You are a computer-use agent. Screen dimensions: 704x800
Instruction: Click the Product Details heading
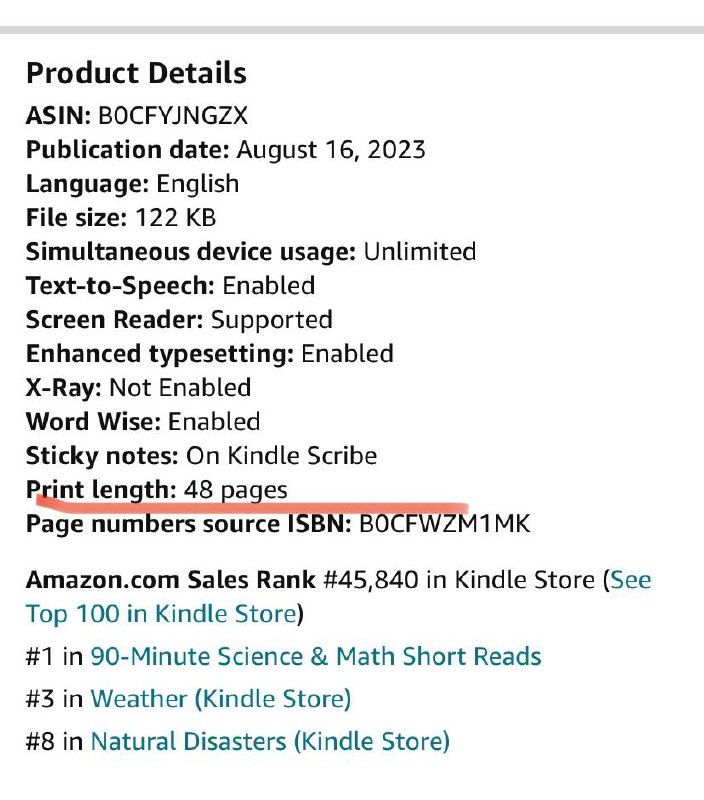pyautogui.click(x=136, y=73)
